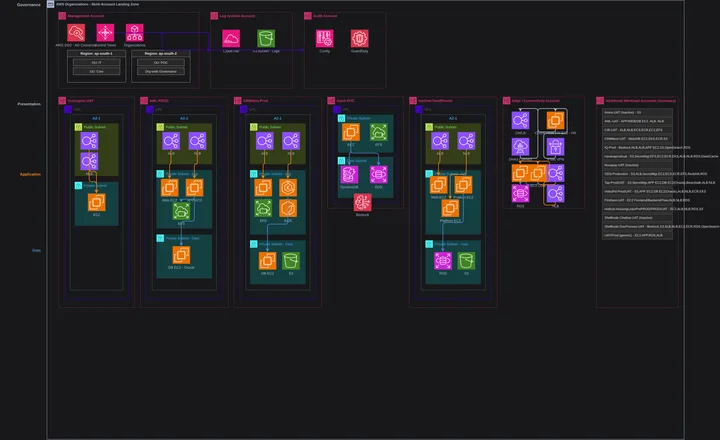Viewport: 720px width, 440px height.
Task: Select the VPN icon in Edge Connectivity Account
Action: pyautogui.click(x=555, y=147)
